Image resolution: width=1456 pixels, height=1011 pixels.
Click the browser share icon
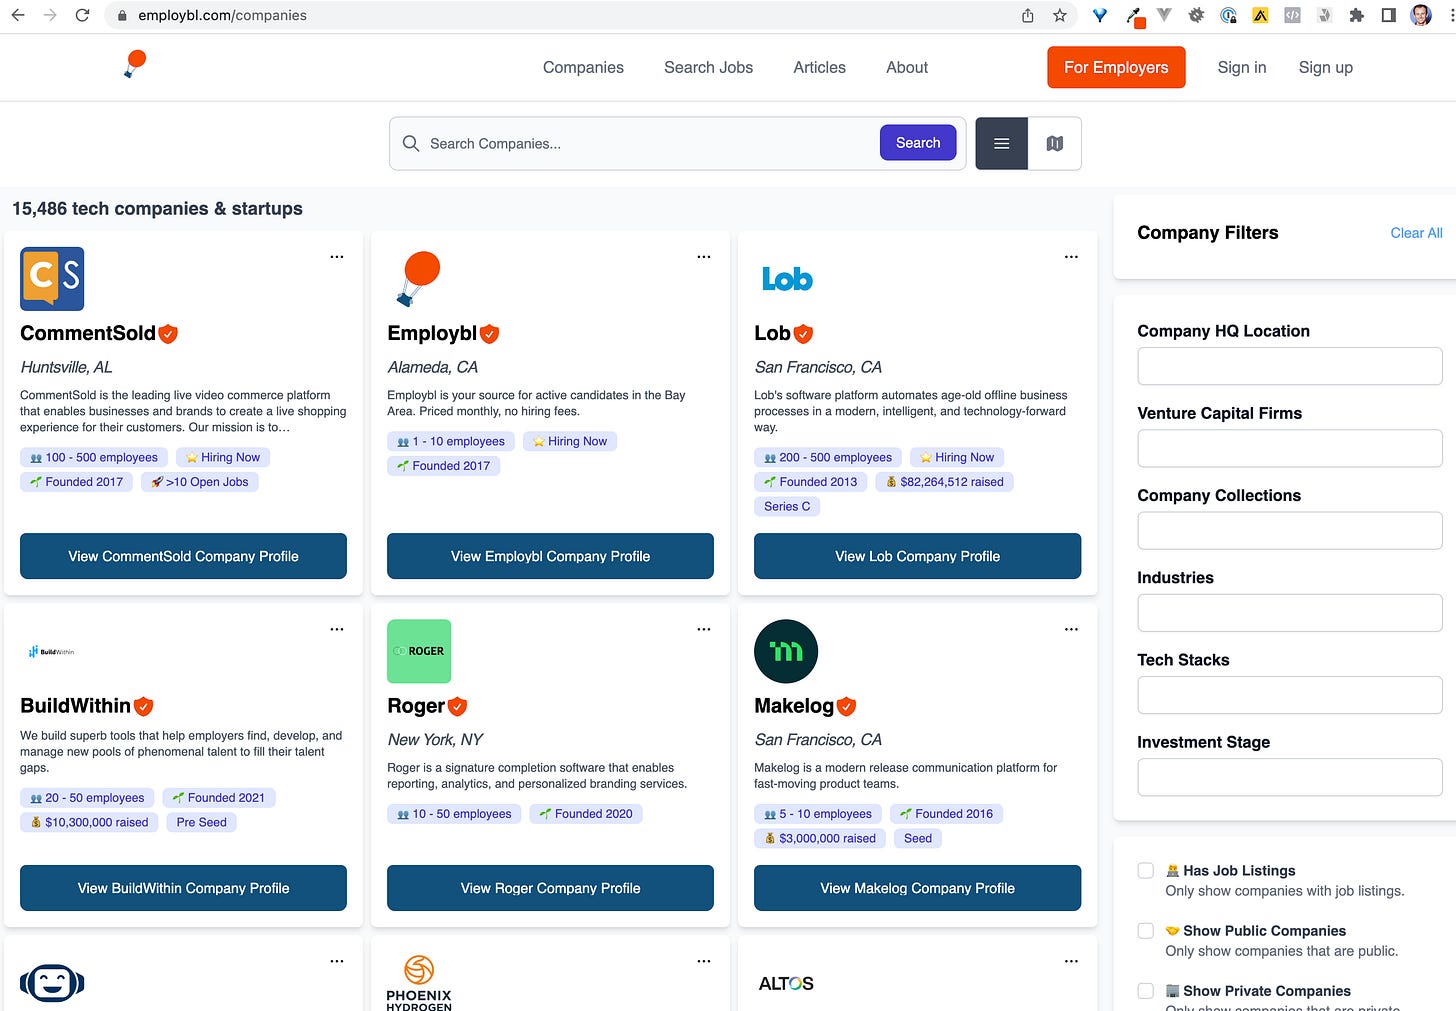(1028, 15)
